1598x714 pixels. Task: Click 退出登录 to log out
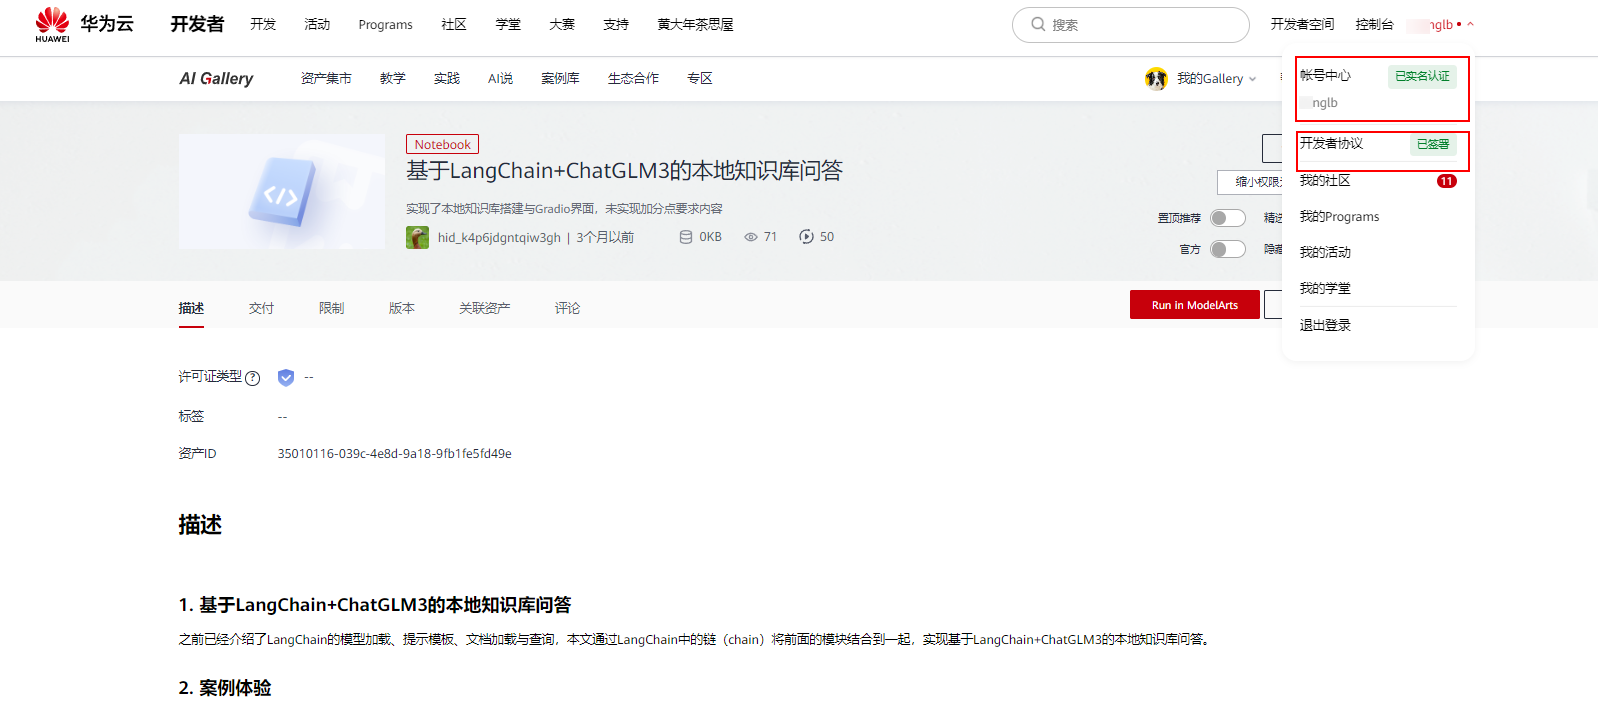pos(1325,325)
